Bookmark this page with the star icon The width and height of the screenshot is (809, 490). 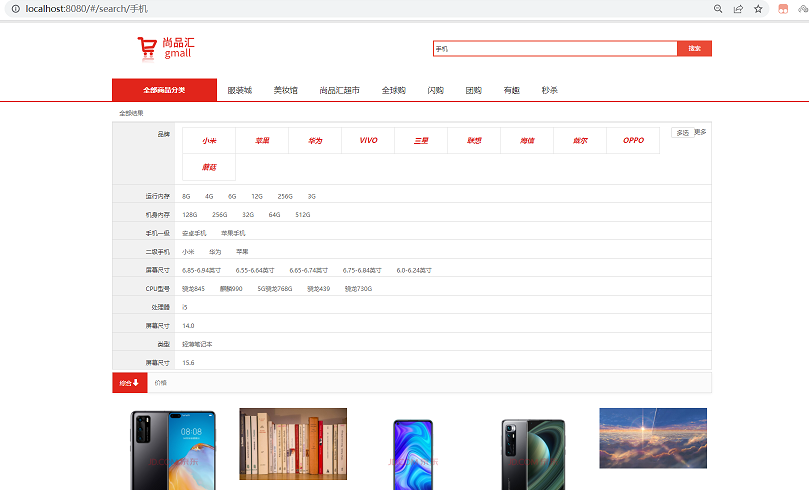[758, 9]
